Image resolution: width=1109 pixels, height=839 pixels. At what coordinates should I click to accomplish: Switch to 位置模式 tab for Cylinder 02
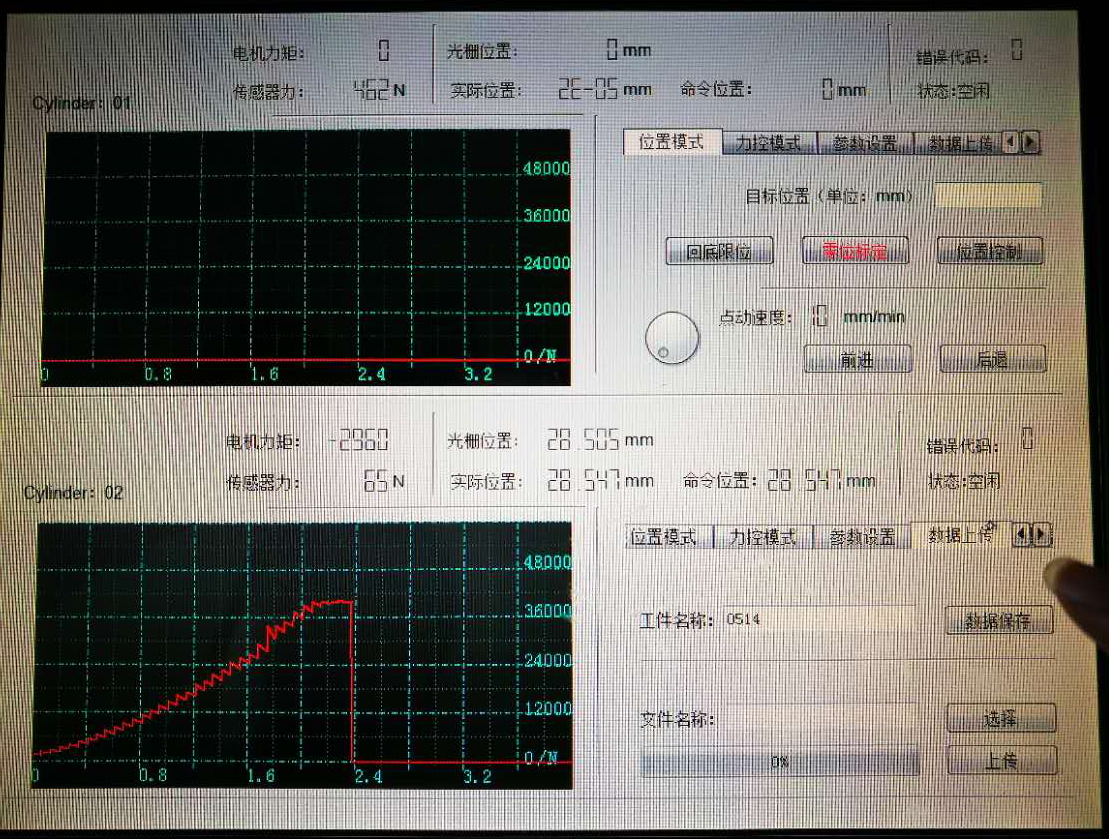point(666,537)
